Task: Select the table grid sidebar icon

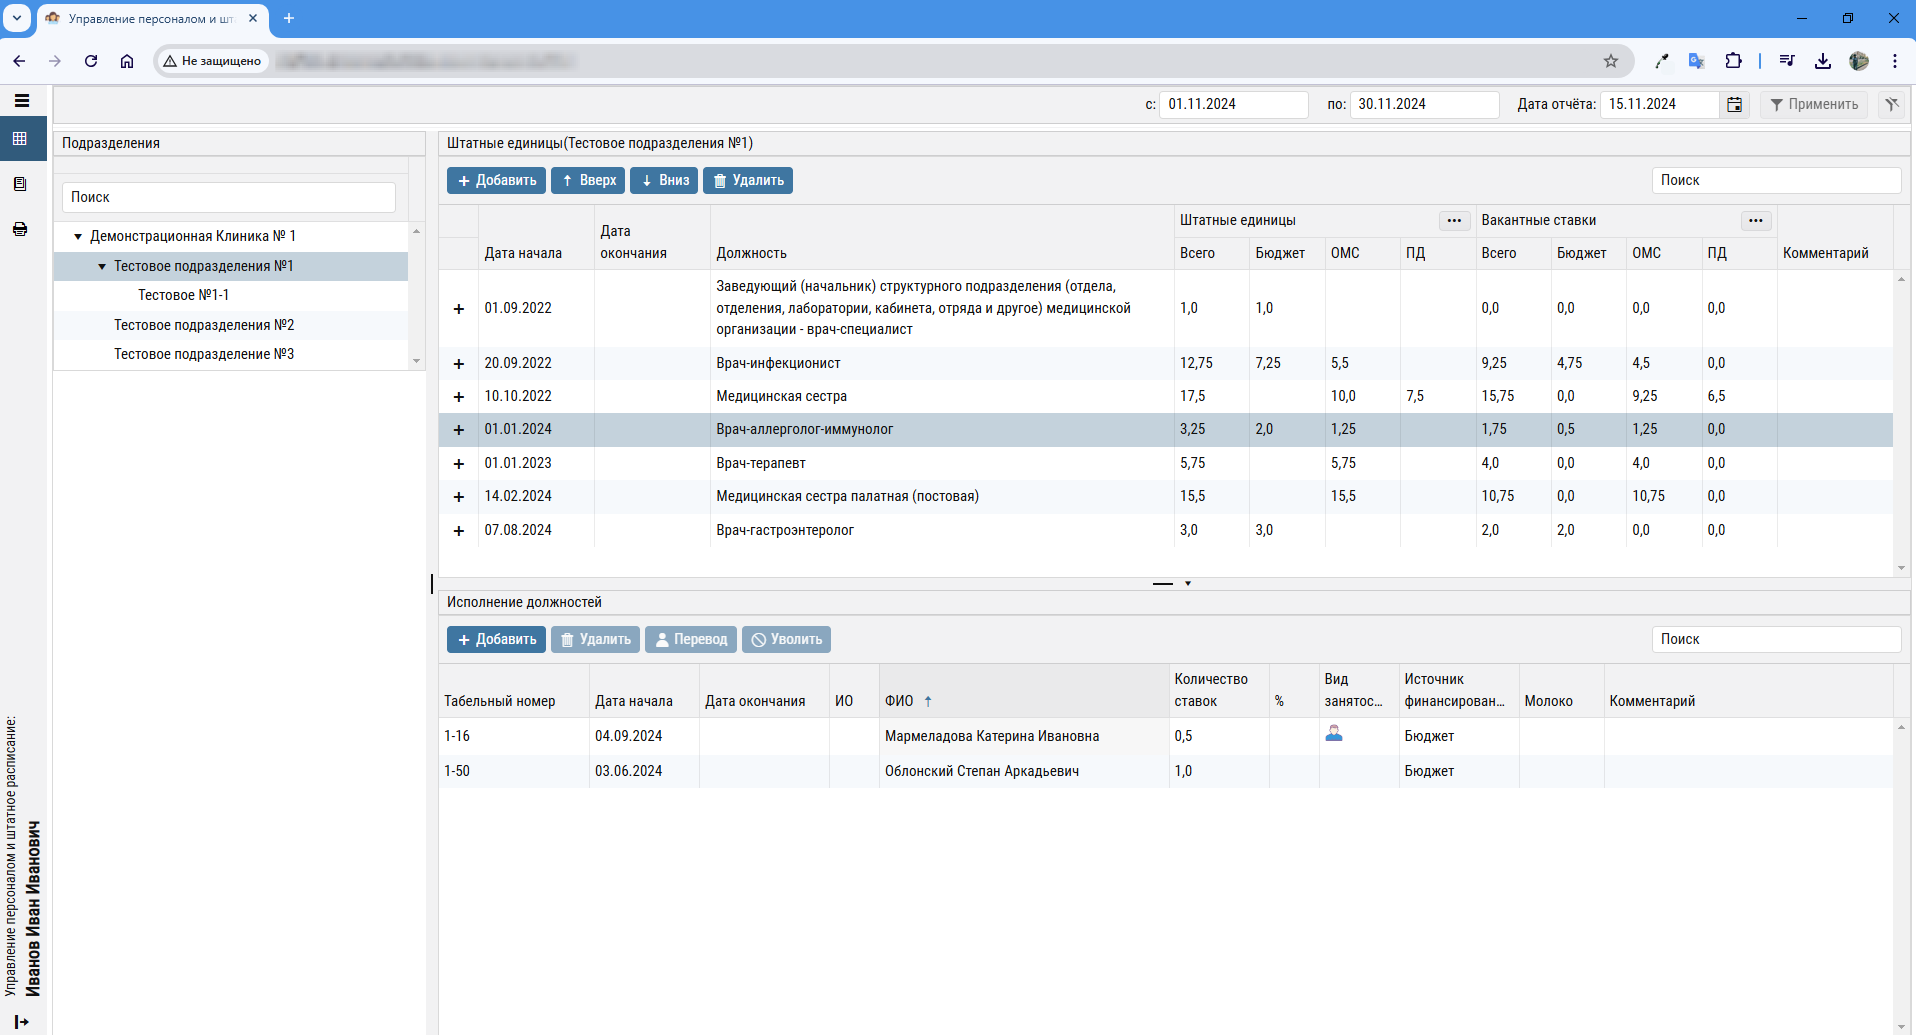Action: click(x=20, y=139)
